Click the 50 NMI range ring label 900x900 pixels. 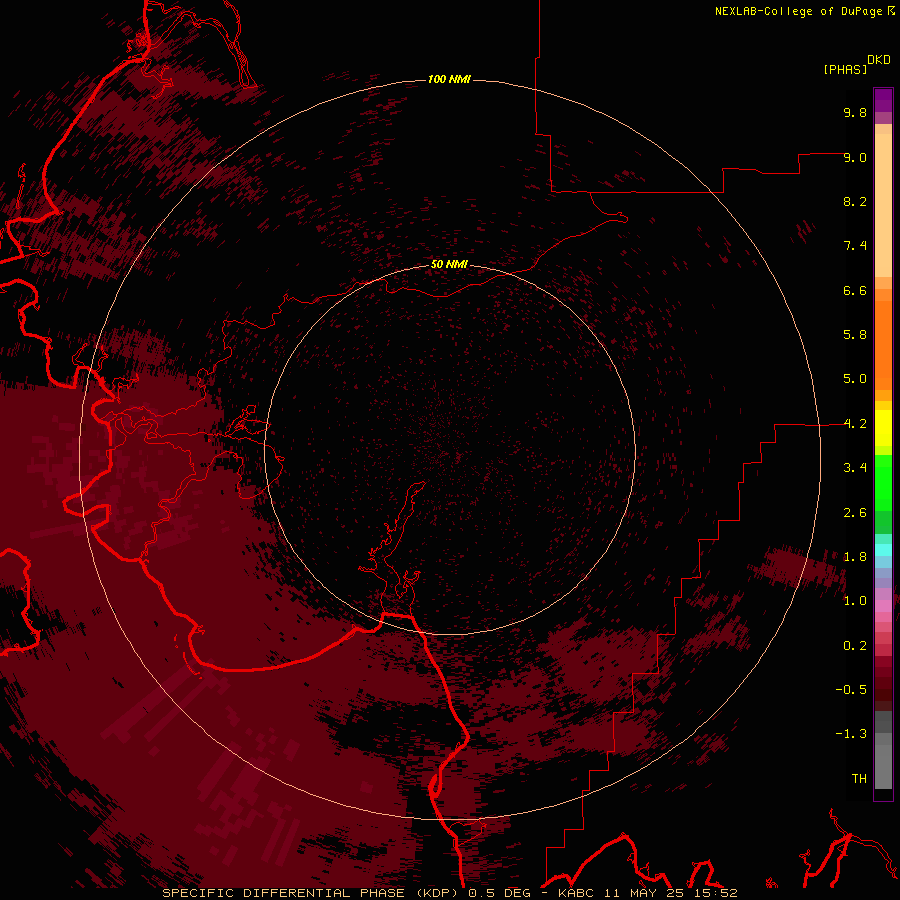tap(449, 265)
